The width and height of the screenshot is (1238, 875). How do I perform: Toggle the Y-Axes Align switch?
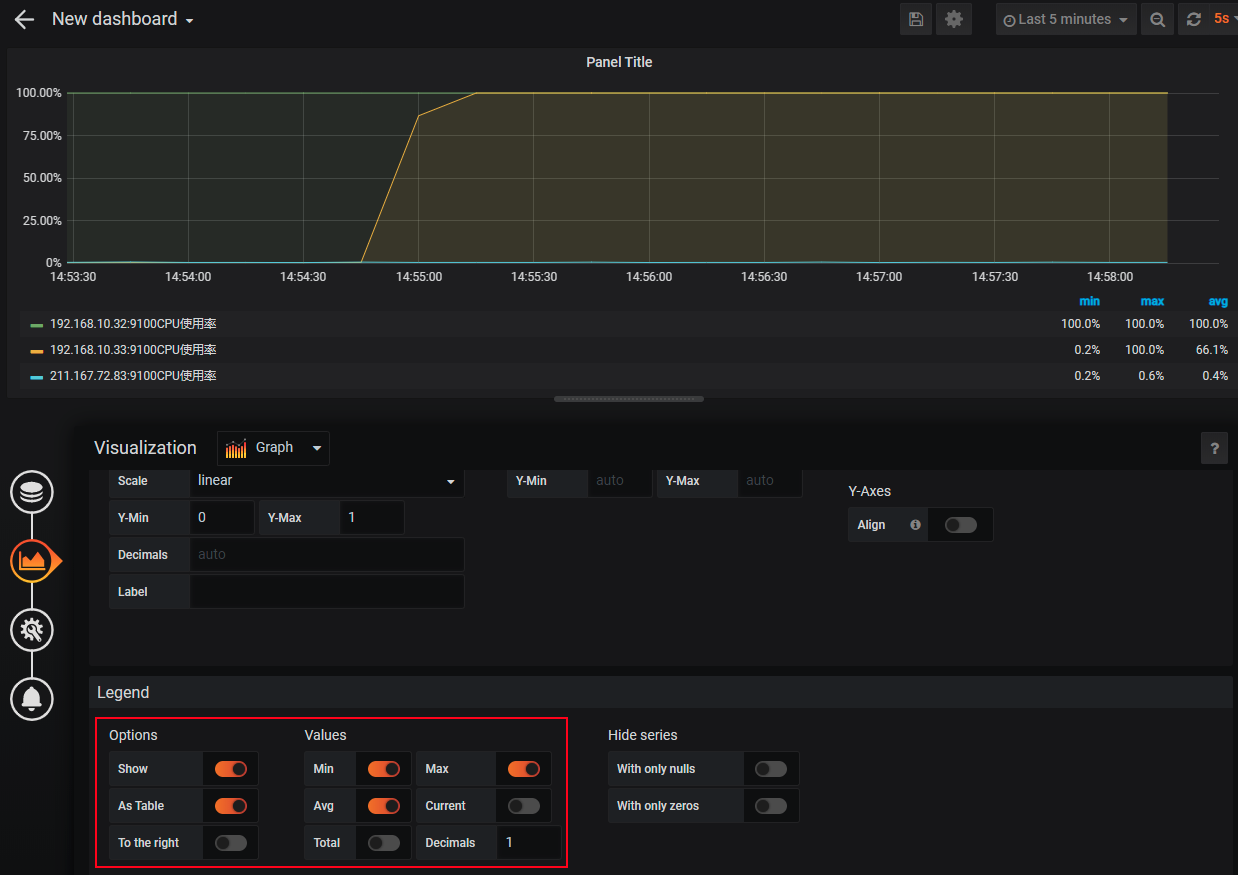click(x=961, y=525)
